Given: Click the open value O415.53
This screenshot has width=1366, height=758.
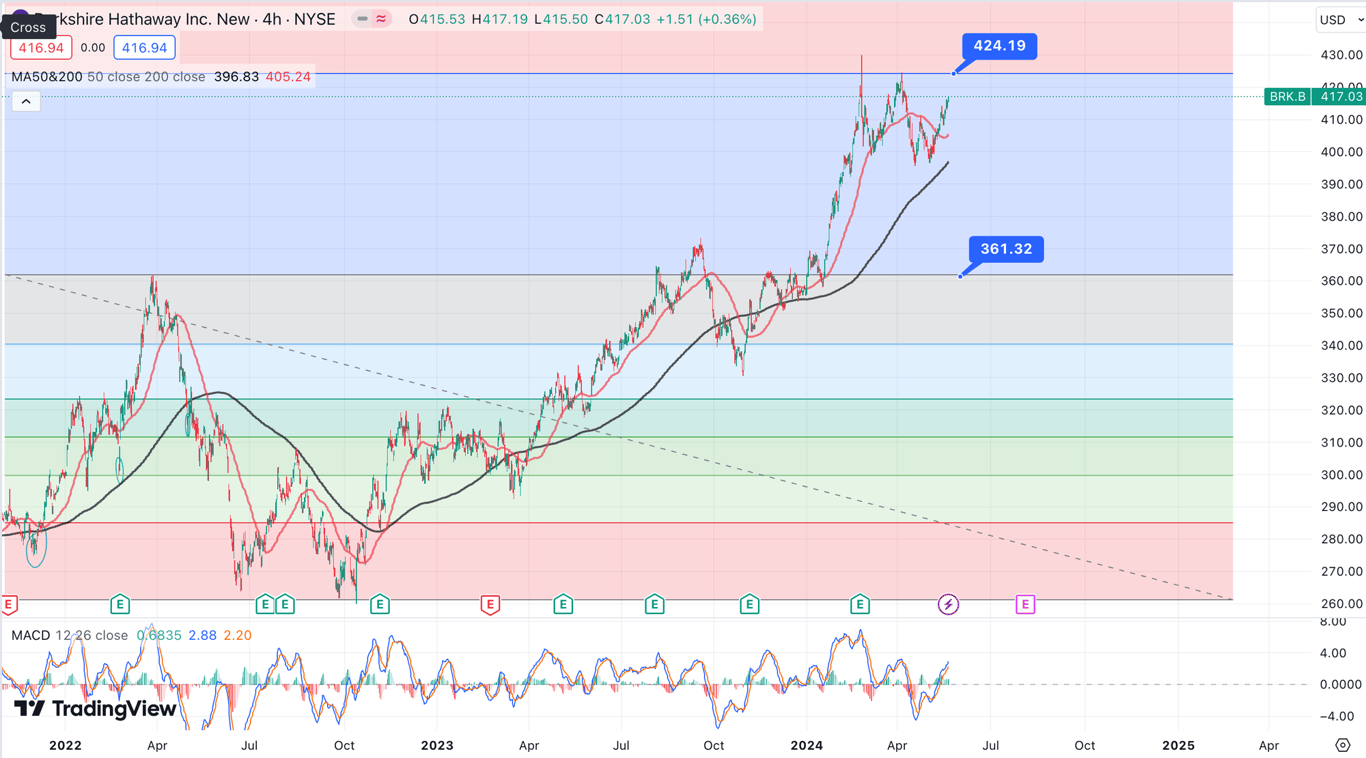Looking at the screenshot, I should tap(437, 19).
